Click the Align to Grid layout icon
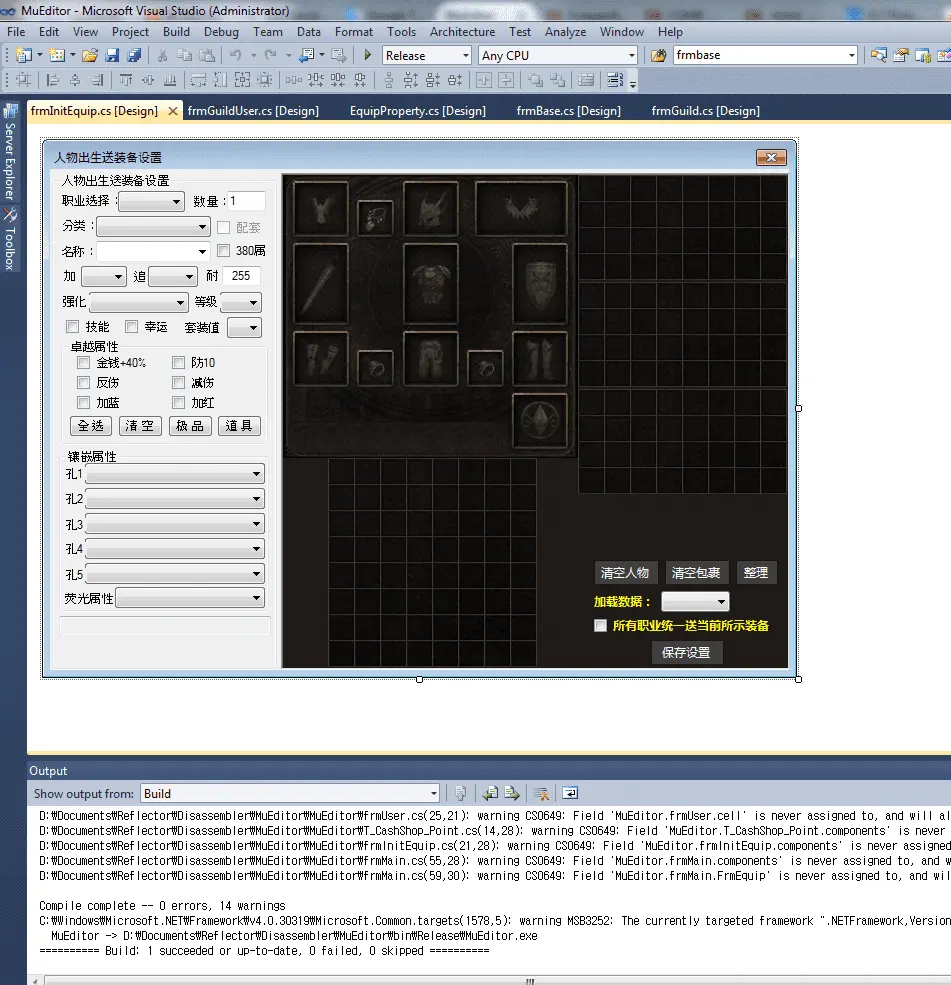This screenshot has height=985, width=951. (23, 80)
